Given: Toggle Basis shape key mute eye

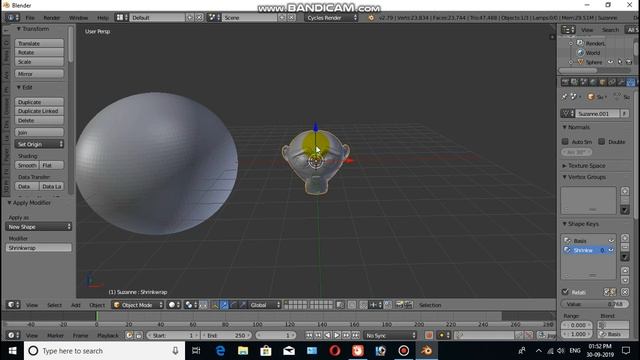Looking at the screenshot, I should (x=611, y=241).
